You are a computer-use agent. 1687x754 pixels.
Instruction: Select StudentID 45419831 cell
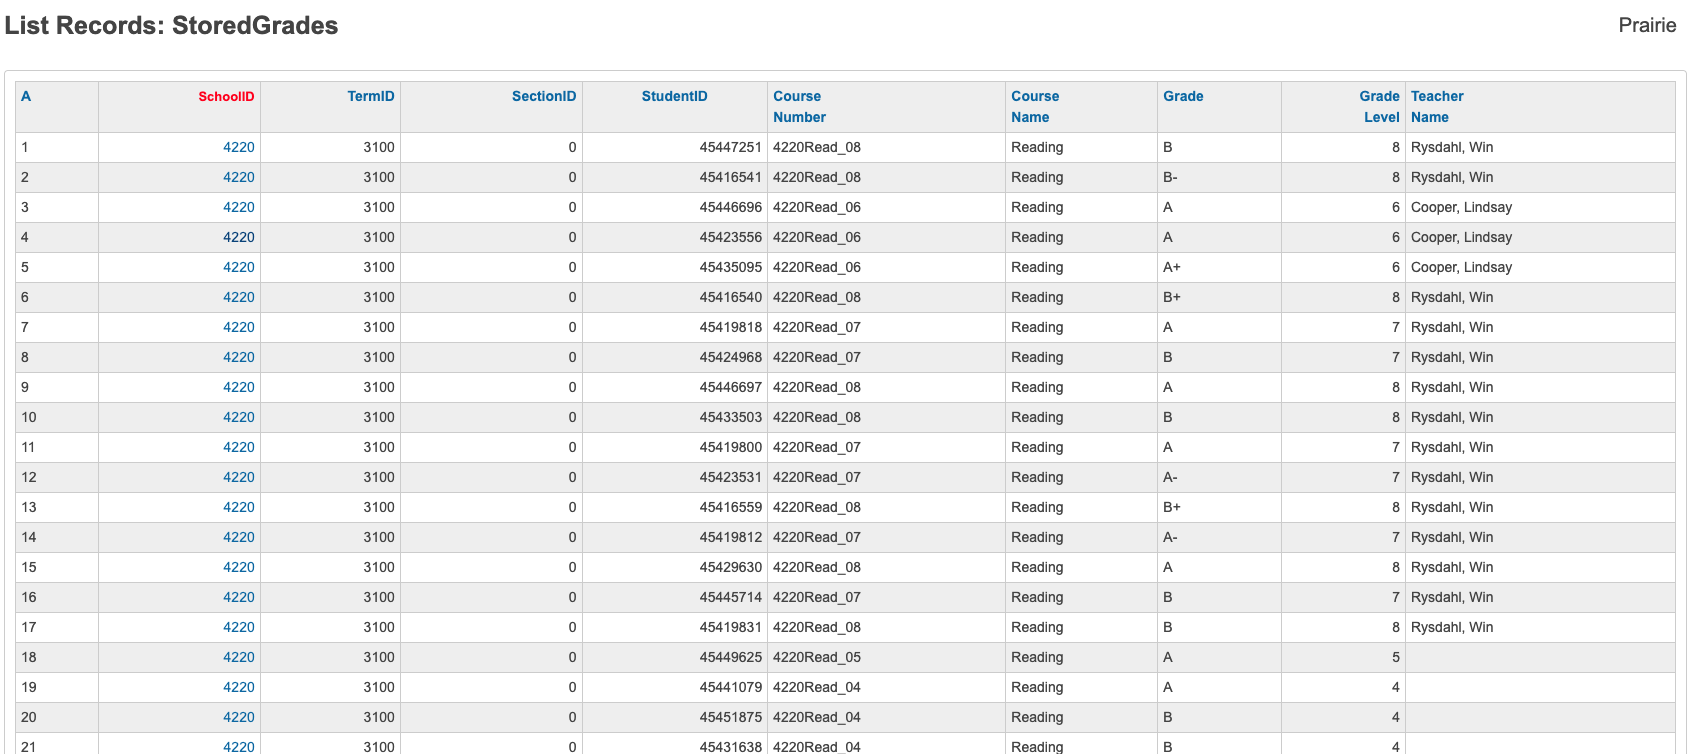[x=675, y=627]
